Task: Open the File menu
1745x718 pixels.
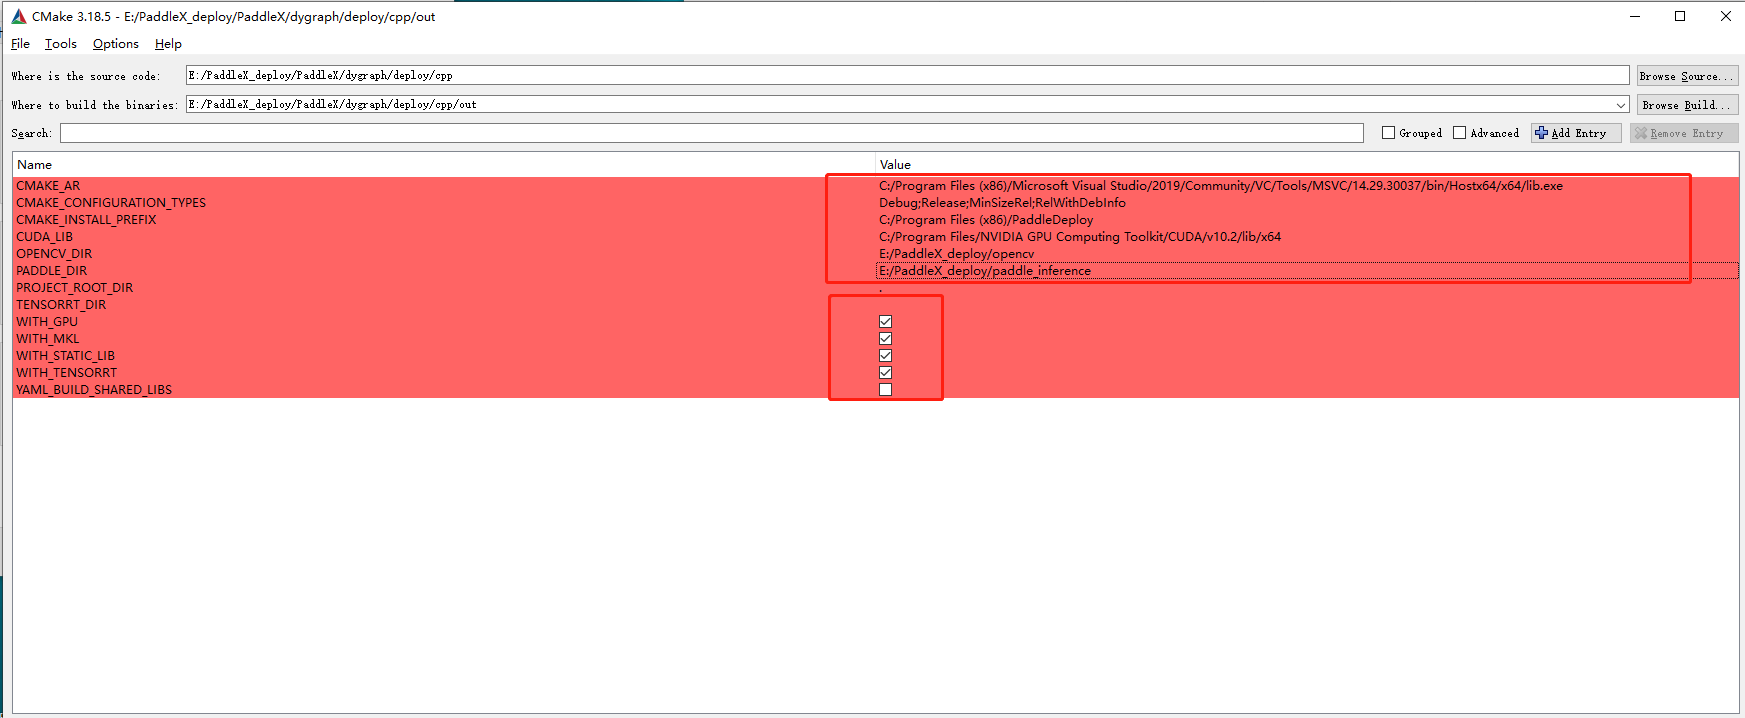Action: coord(20,44)
